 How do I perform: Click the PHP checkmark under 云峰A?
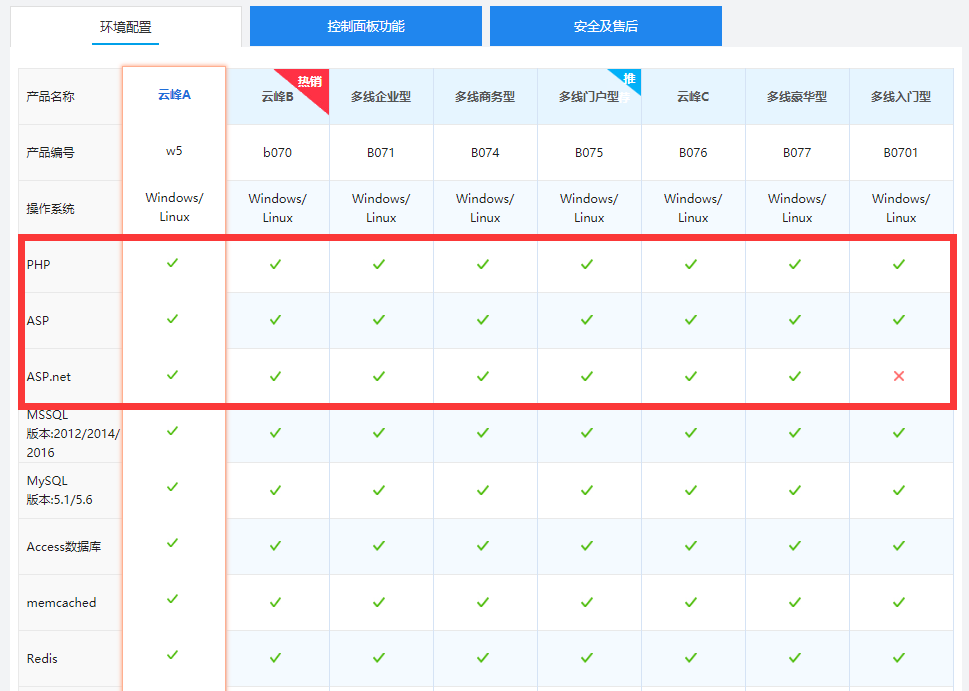point(173,263)
